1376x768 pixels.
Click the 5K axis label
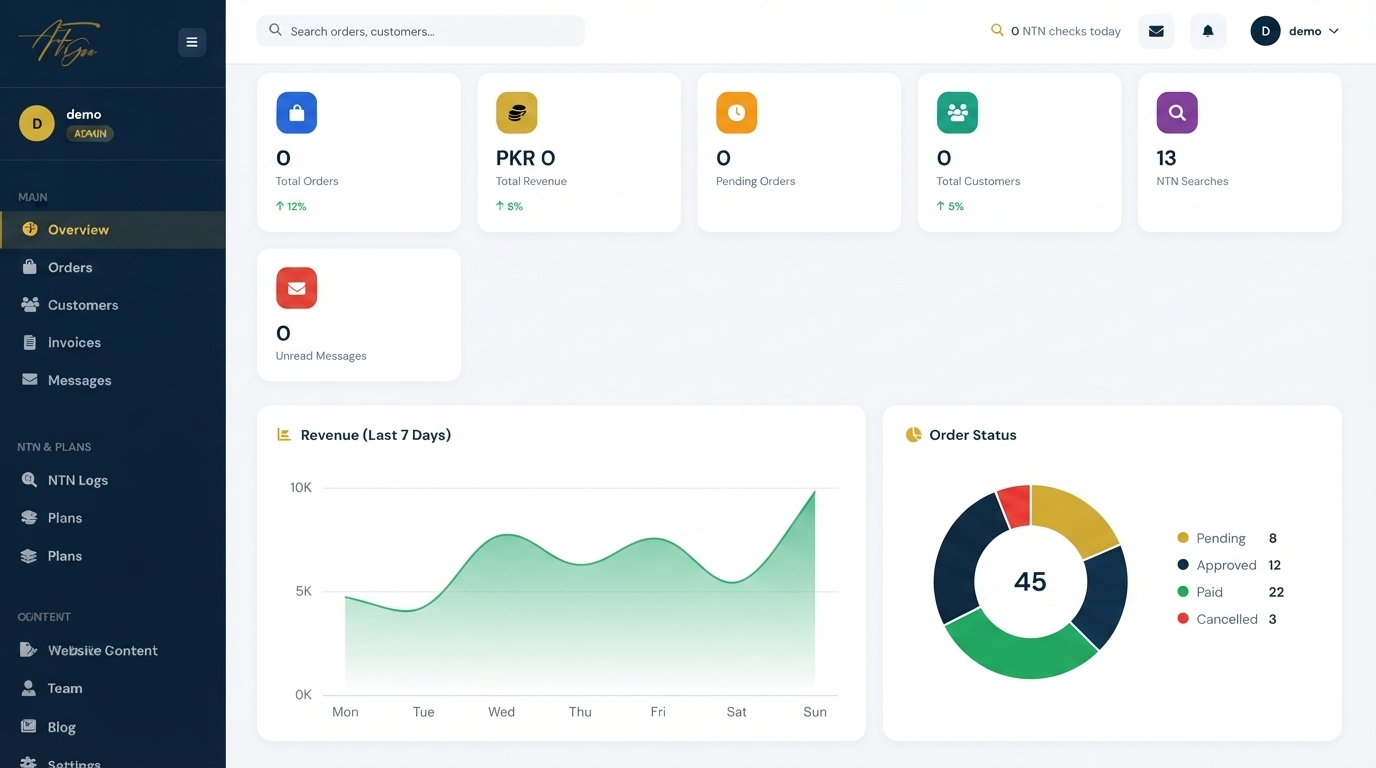(x=304, y=592)
